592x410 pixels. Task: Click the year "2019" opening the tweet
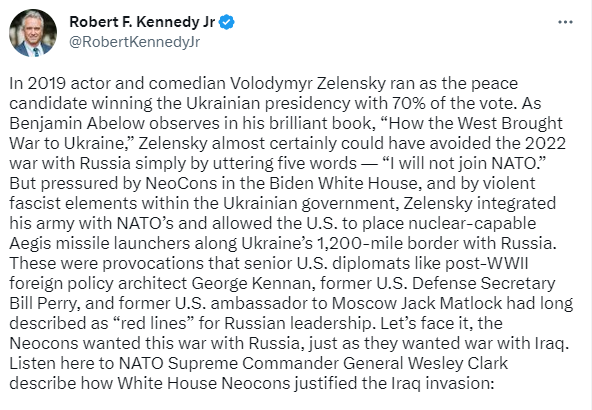[x=47, y=83]
